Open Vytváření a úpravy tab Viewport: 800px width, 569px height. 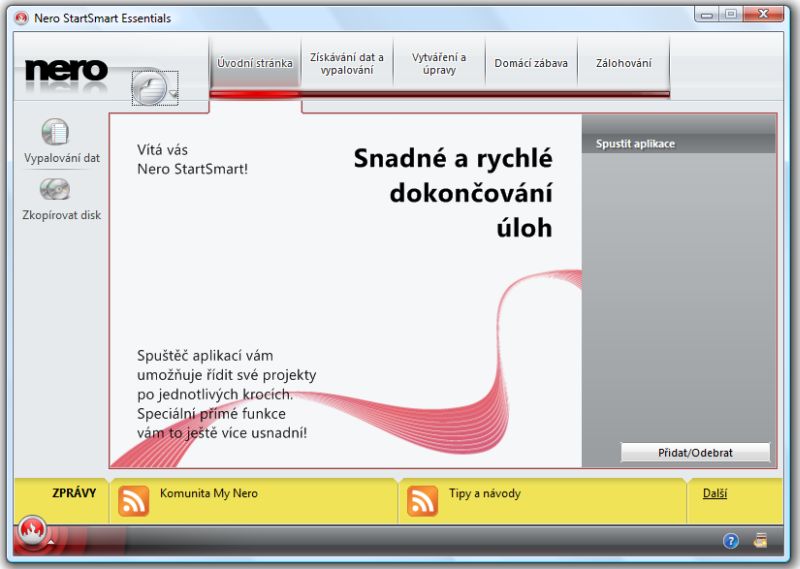coord(439,63)
